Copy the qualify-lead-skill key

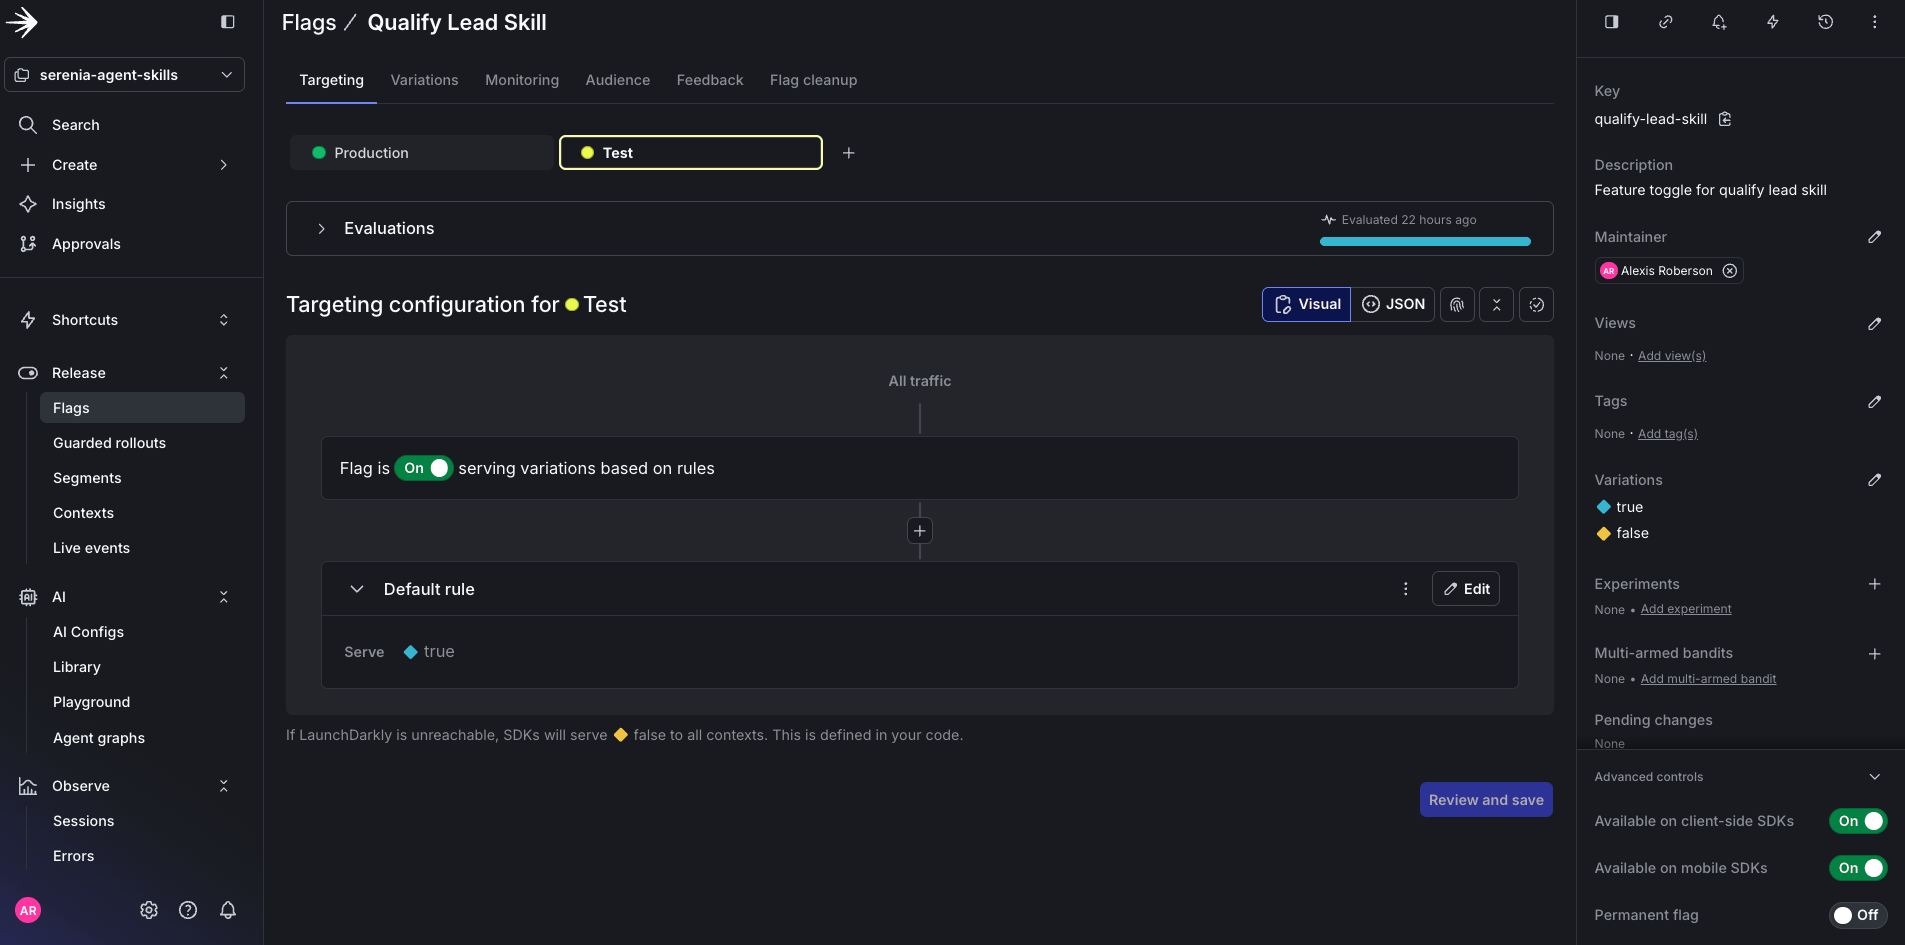(1725, 119)
